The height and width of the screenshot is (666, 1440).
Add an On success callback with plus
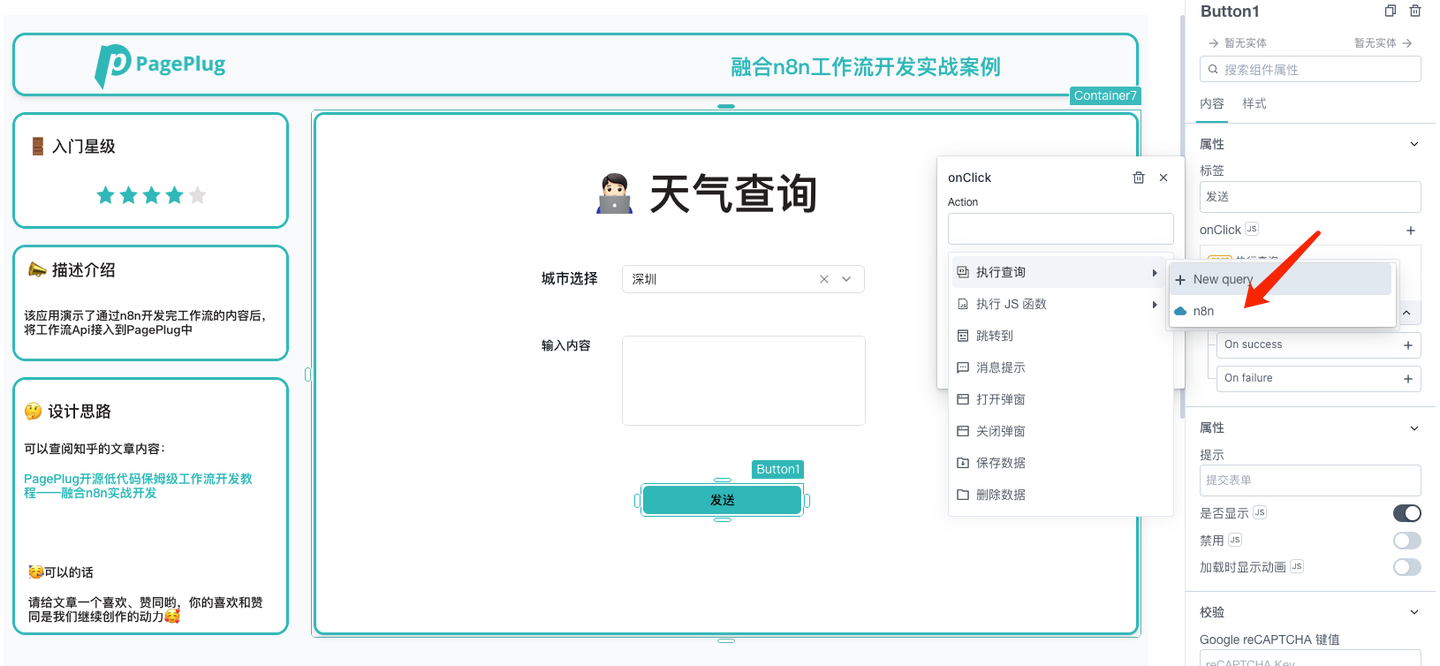point(1408,345)
